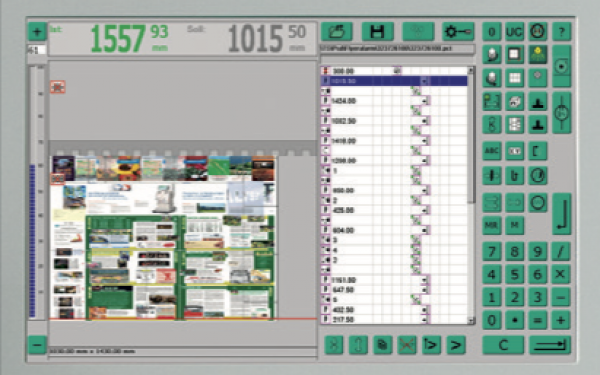
Task: Click the clock dial icon beside UC
Action: pyautogui.click(x=538, y=32)
